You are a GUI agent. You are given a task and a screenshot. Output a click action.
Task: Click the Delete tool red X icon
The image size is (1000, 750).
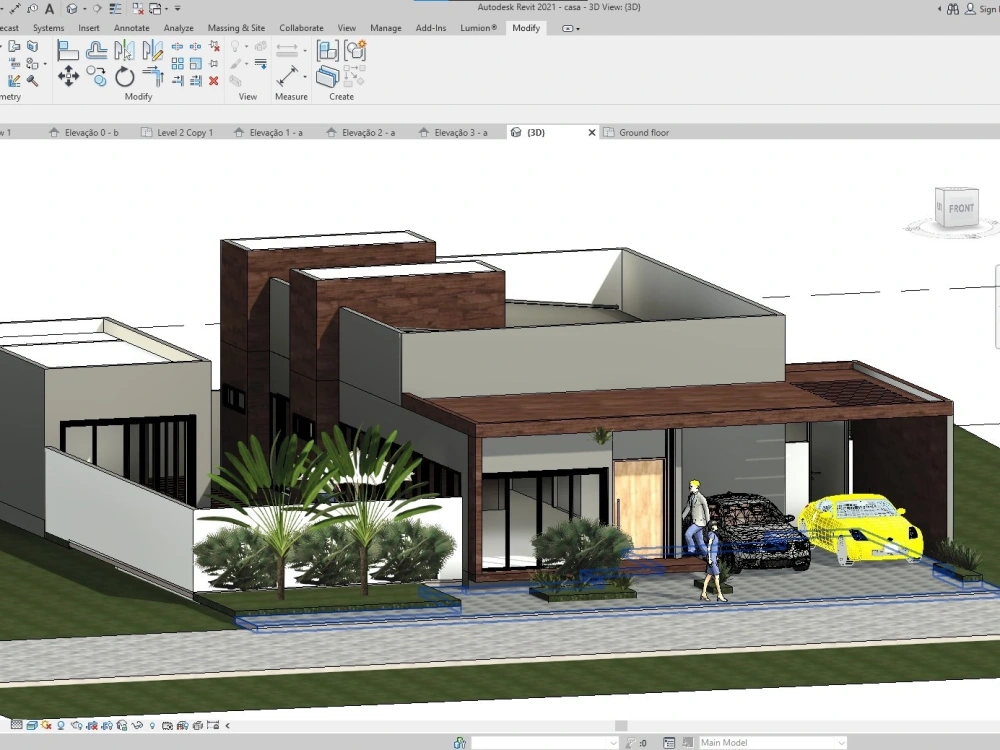pos(214,82)
